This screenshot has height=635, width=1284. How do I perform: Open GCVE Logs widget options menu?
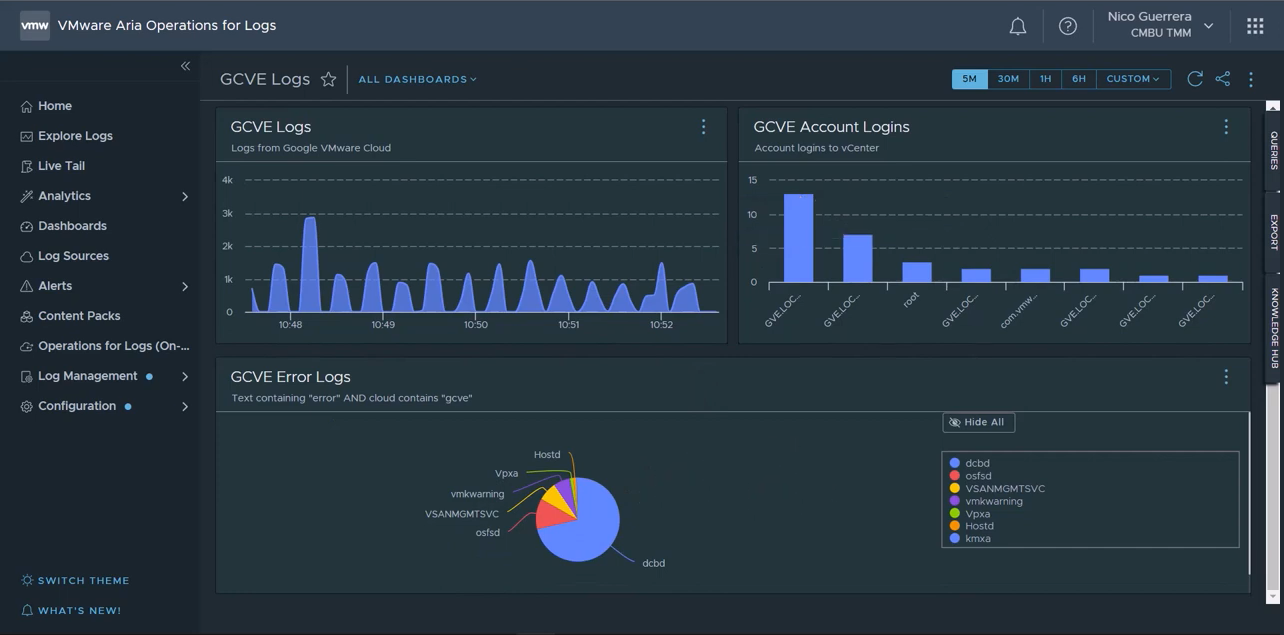coord(703,127)
